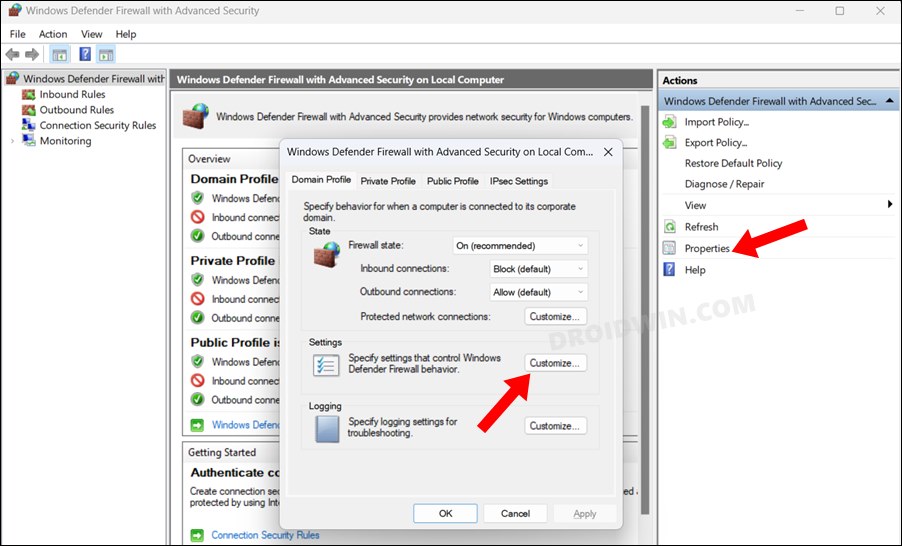
Task: Click the Inbound Rules icon in tree
Action: click(28, 94)
